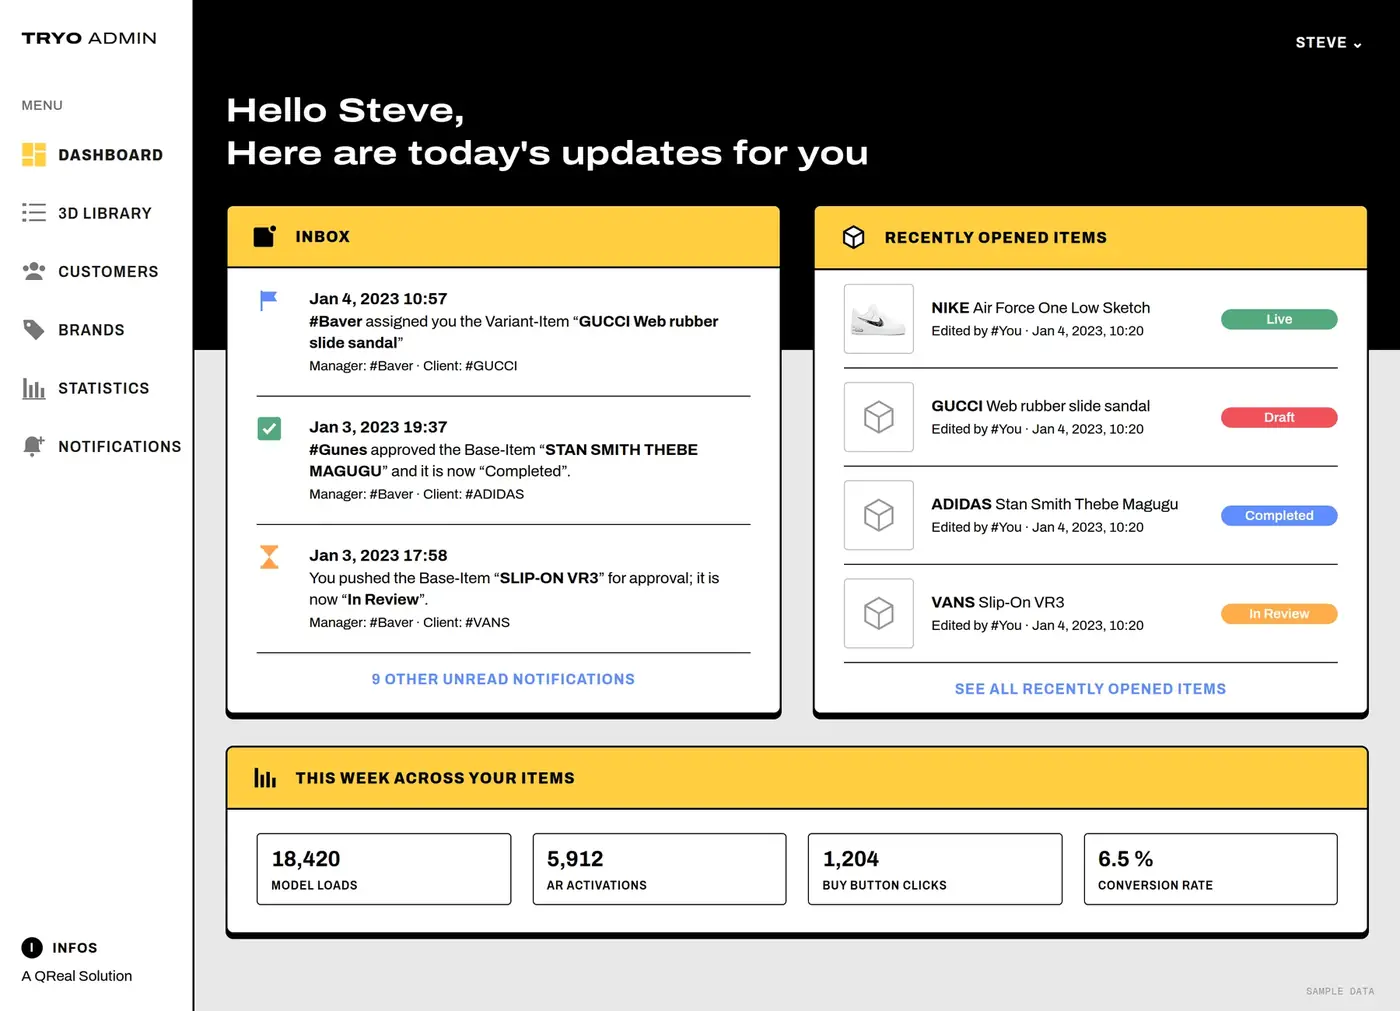The height and width of the screenshot is (1011, 1400).
Task: Click the Statistics bar chart icon
Action: click(x=34, y=388)
